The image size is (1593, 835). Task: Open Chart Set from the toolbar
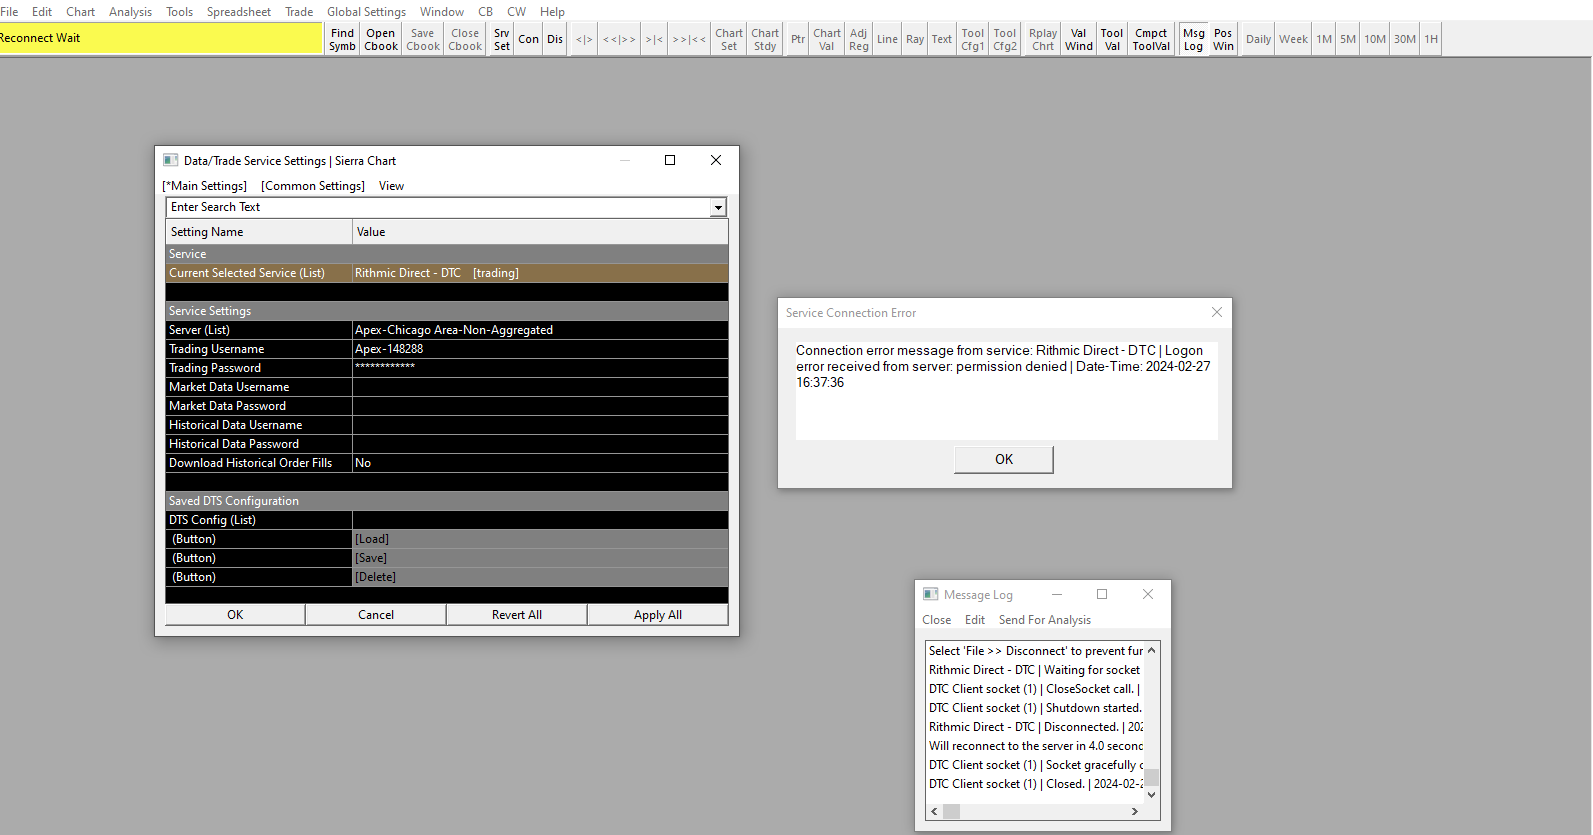pos(729,39)
